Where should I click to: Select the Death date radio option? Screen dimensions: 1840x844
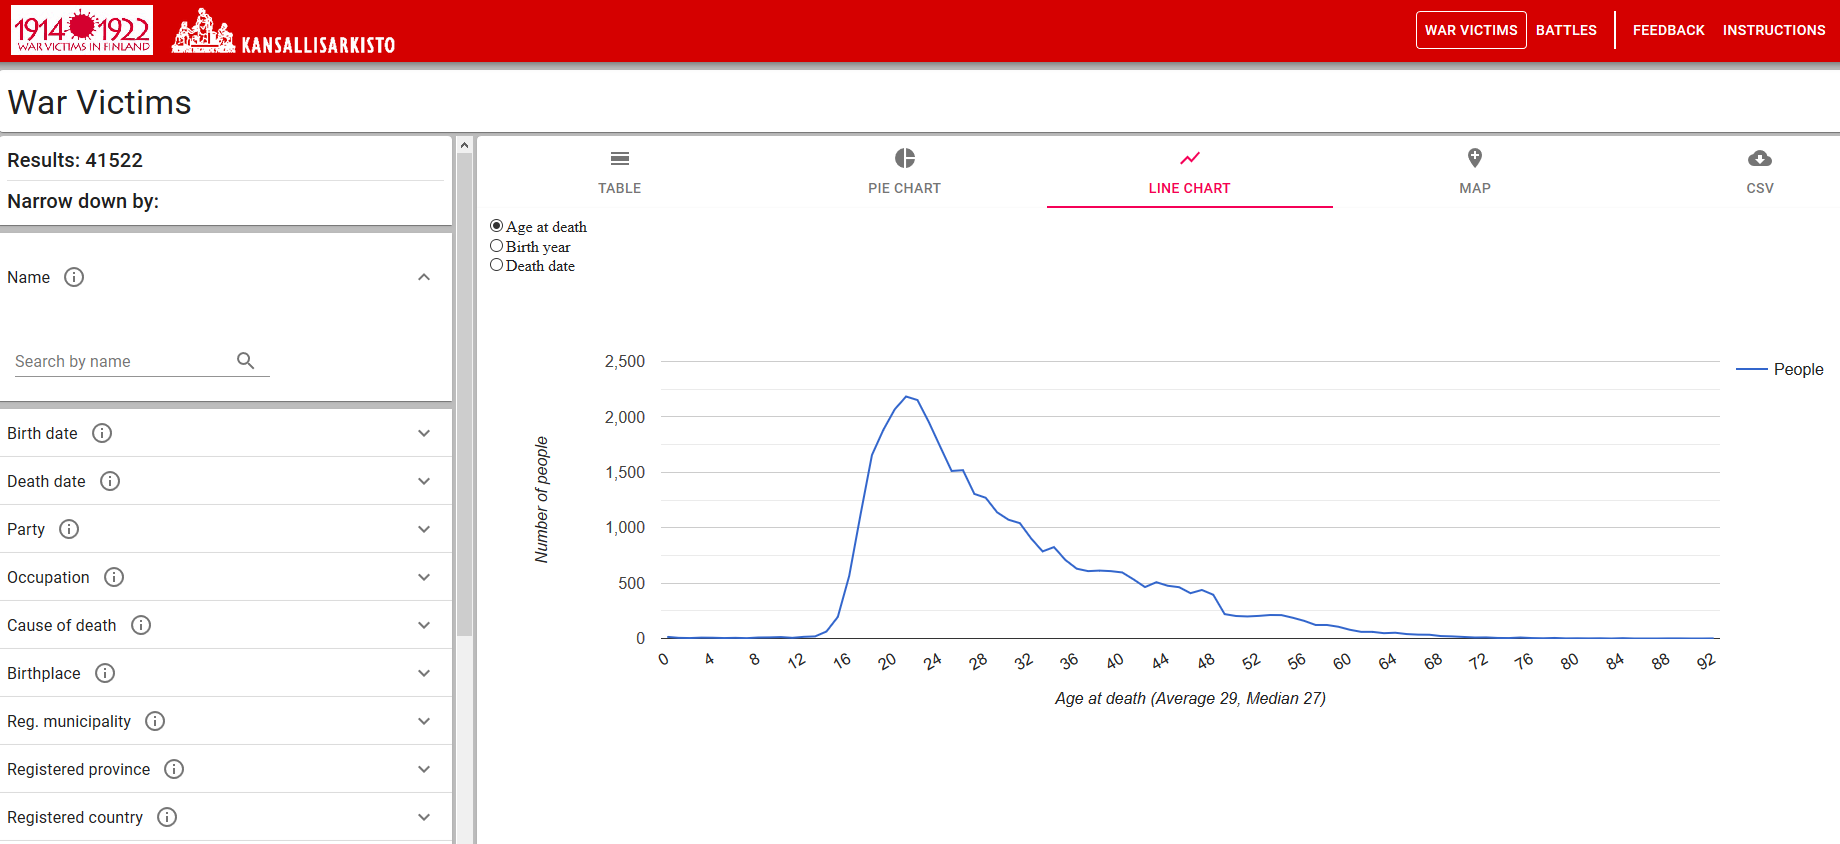click(497, 265)
